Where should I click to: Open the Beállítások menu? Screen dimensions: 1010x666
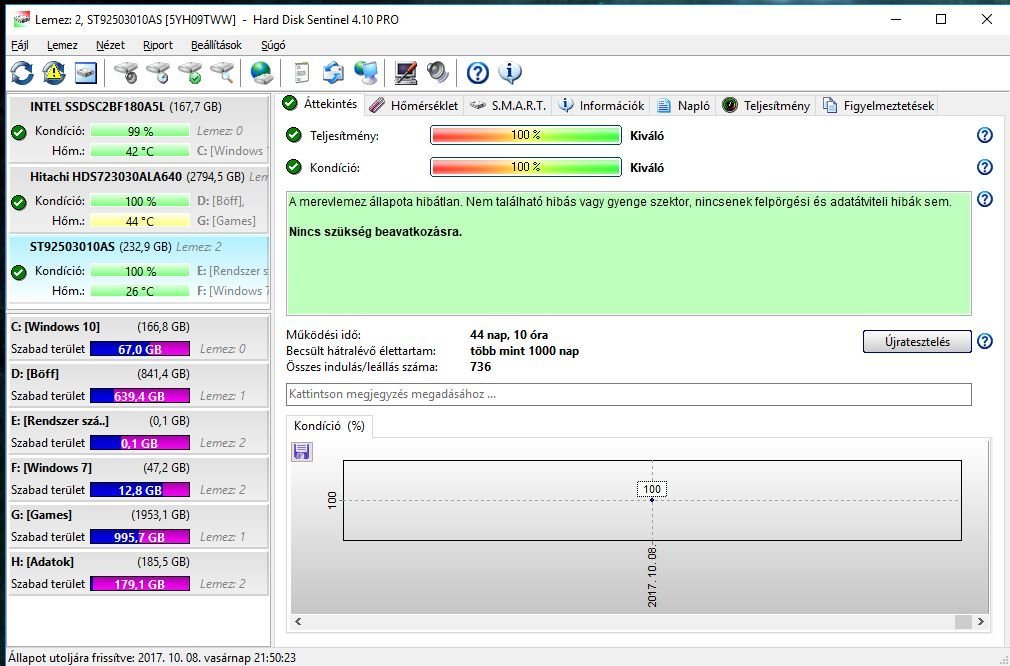click(x=216, y=45)
